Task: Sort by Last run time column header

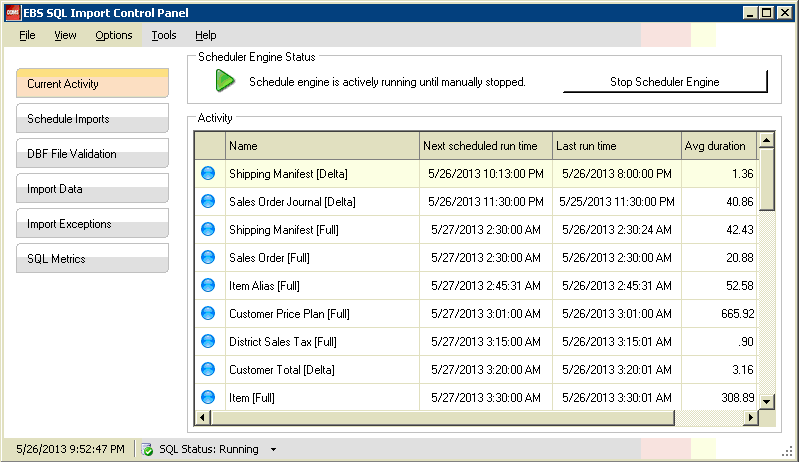Action: click(x=617, y=146)
